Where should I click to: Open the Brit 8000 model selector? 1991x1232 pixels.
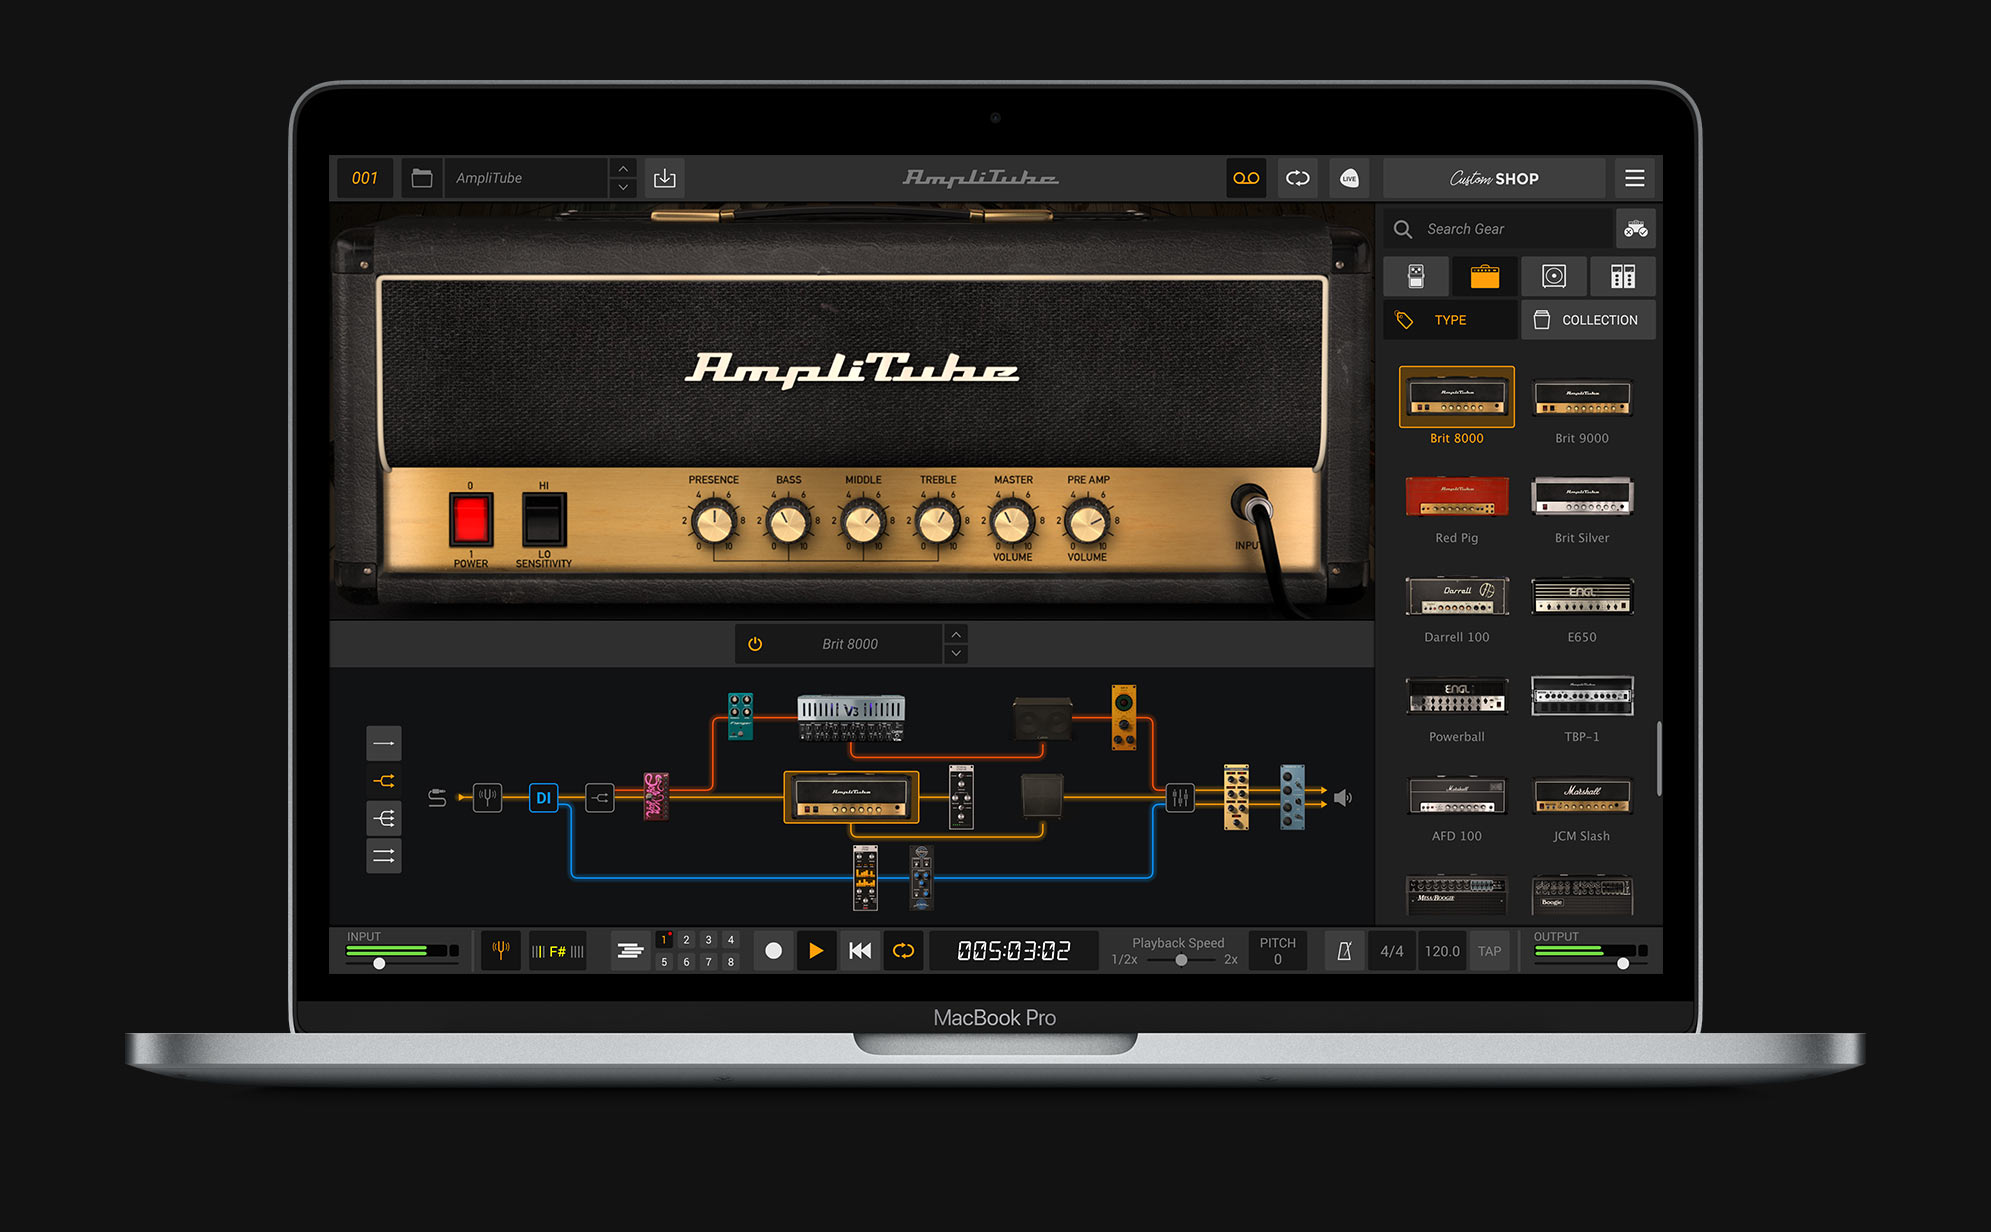pyautogui.click(x=850, y=644)
